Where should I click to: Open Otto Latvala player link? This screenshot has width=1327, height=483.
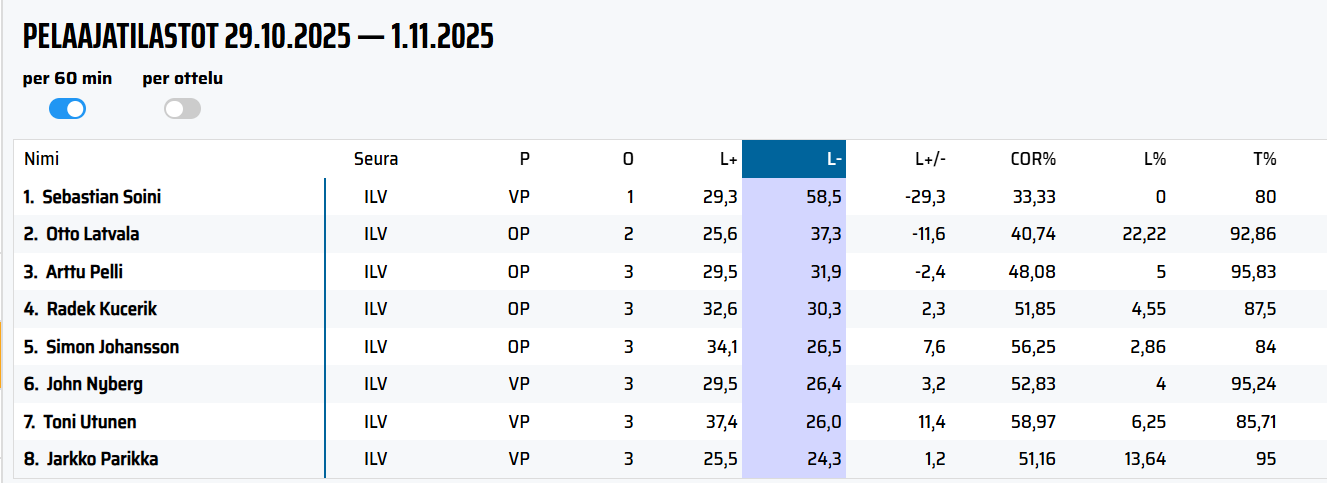93,235
